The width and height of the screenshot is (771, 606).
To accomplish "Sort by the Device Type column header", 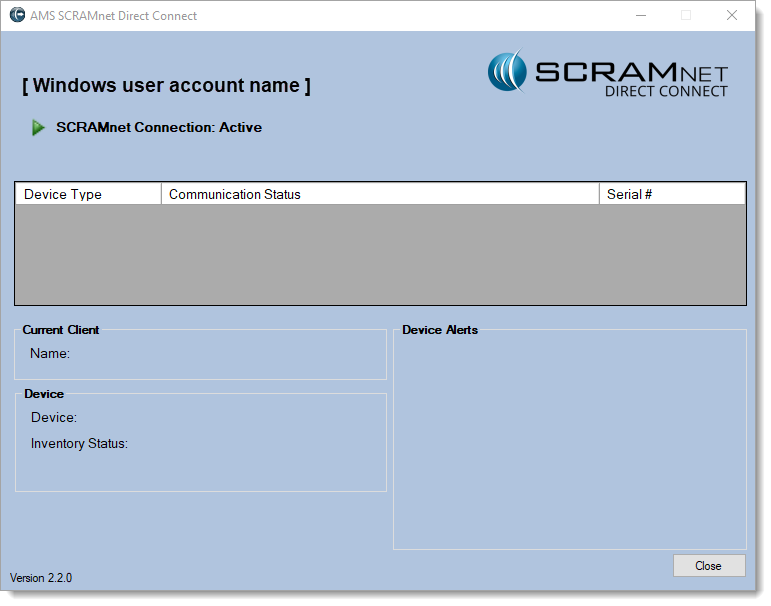I will [88, 194].
